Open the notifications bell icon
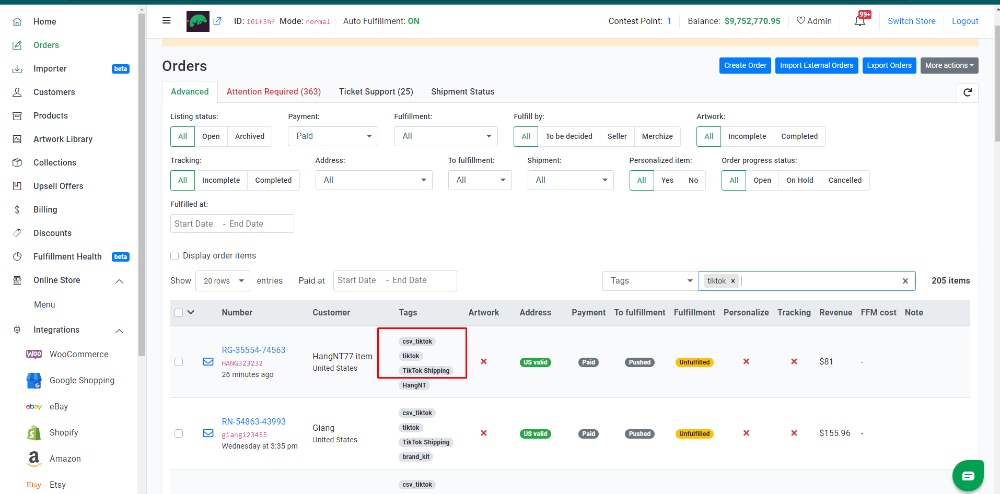 (x=860, y=21)
